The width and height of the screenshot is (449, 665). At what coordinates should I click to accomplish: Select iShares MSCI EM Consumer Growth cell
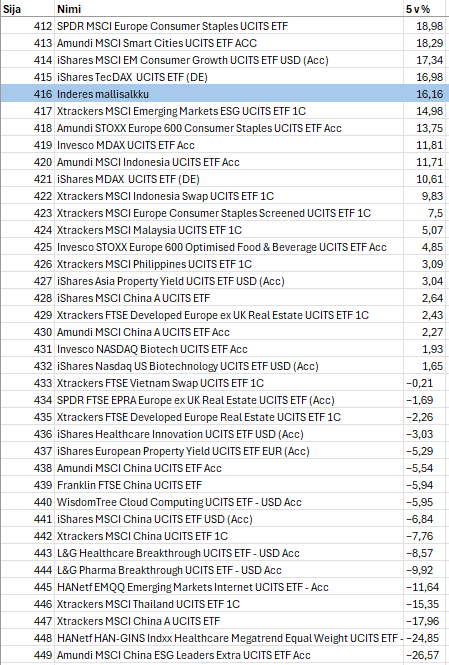coord(229,60)
